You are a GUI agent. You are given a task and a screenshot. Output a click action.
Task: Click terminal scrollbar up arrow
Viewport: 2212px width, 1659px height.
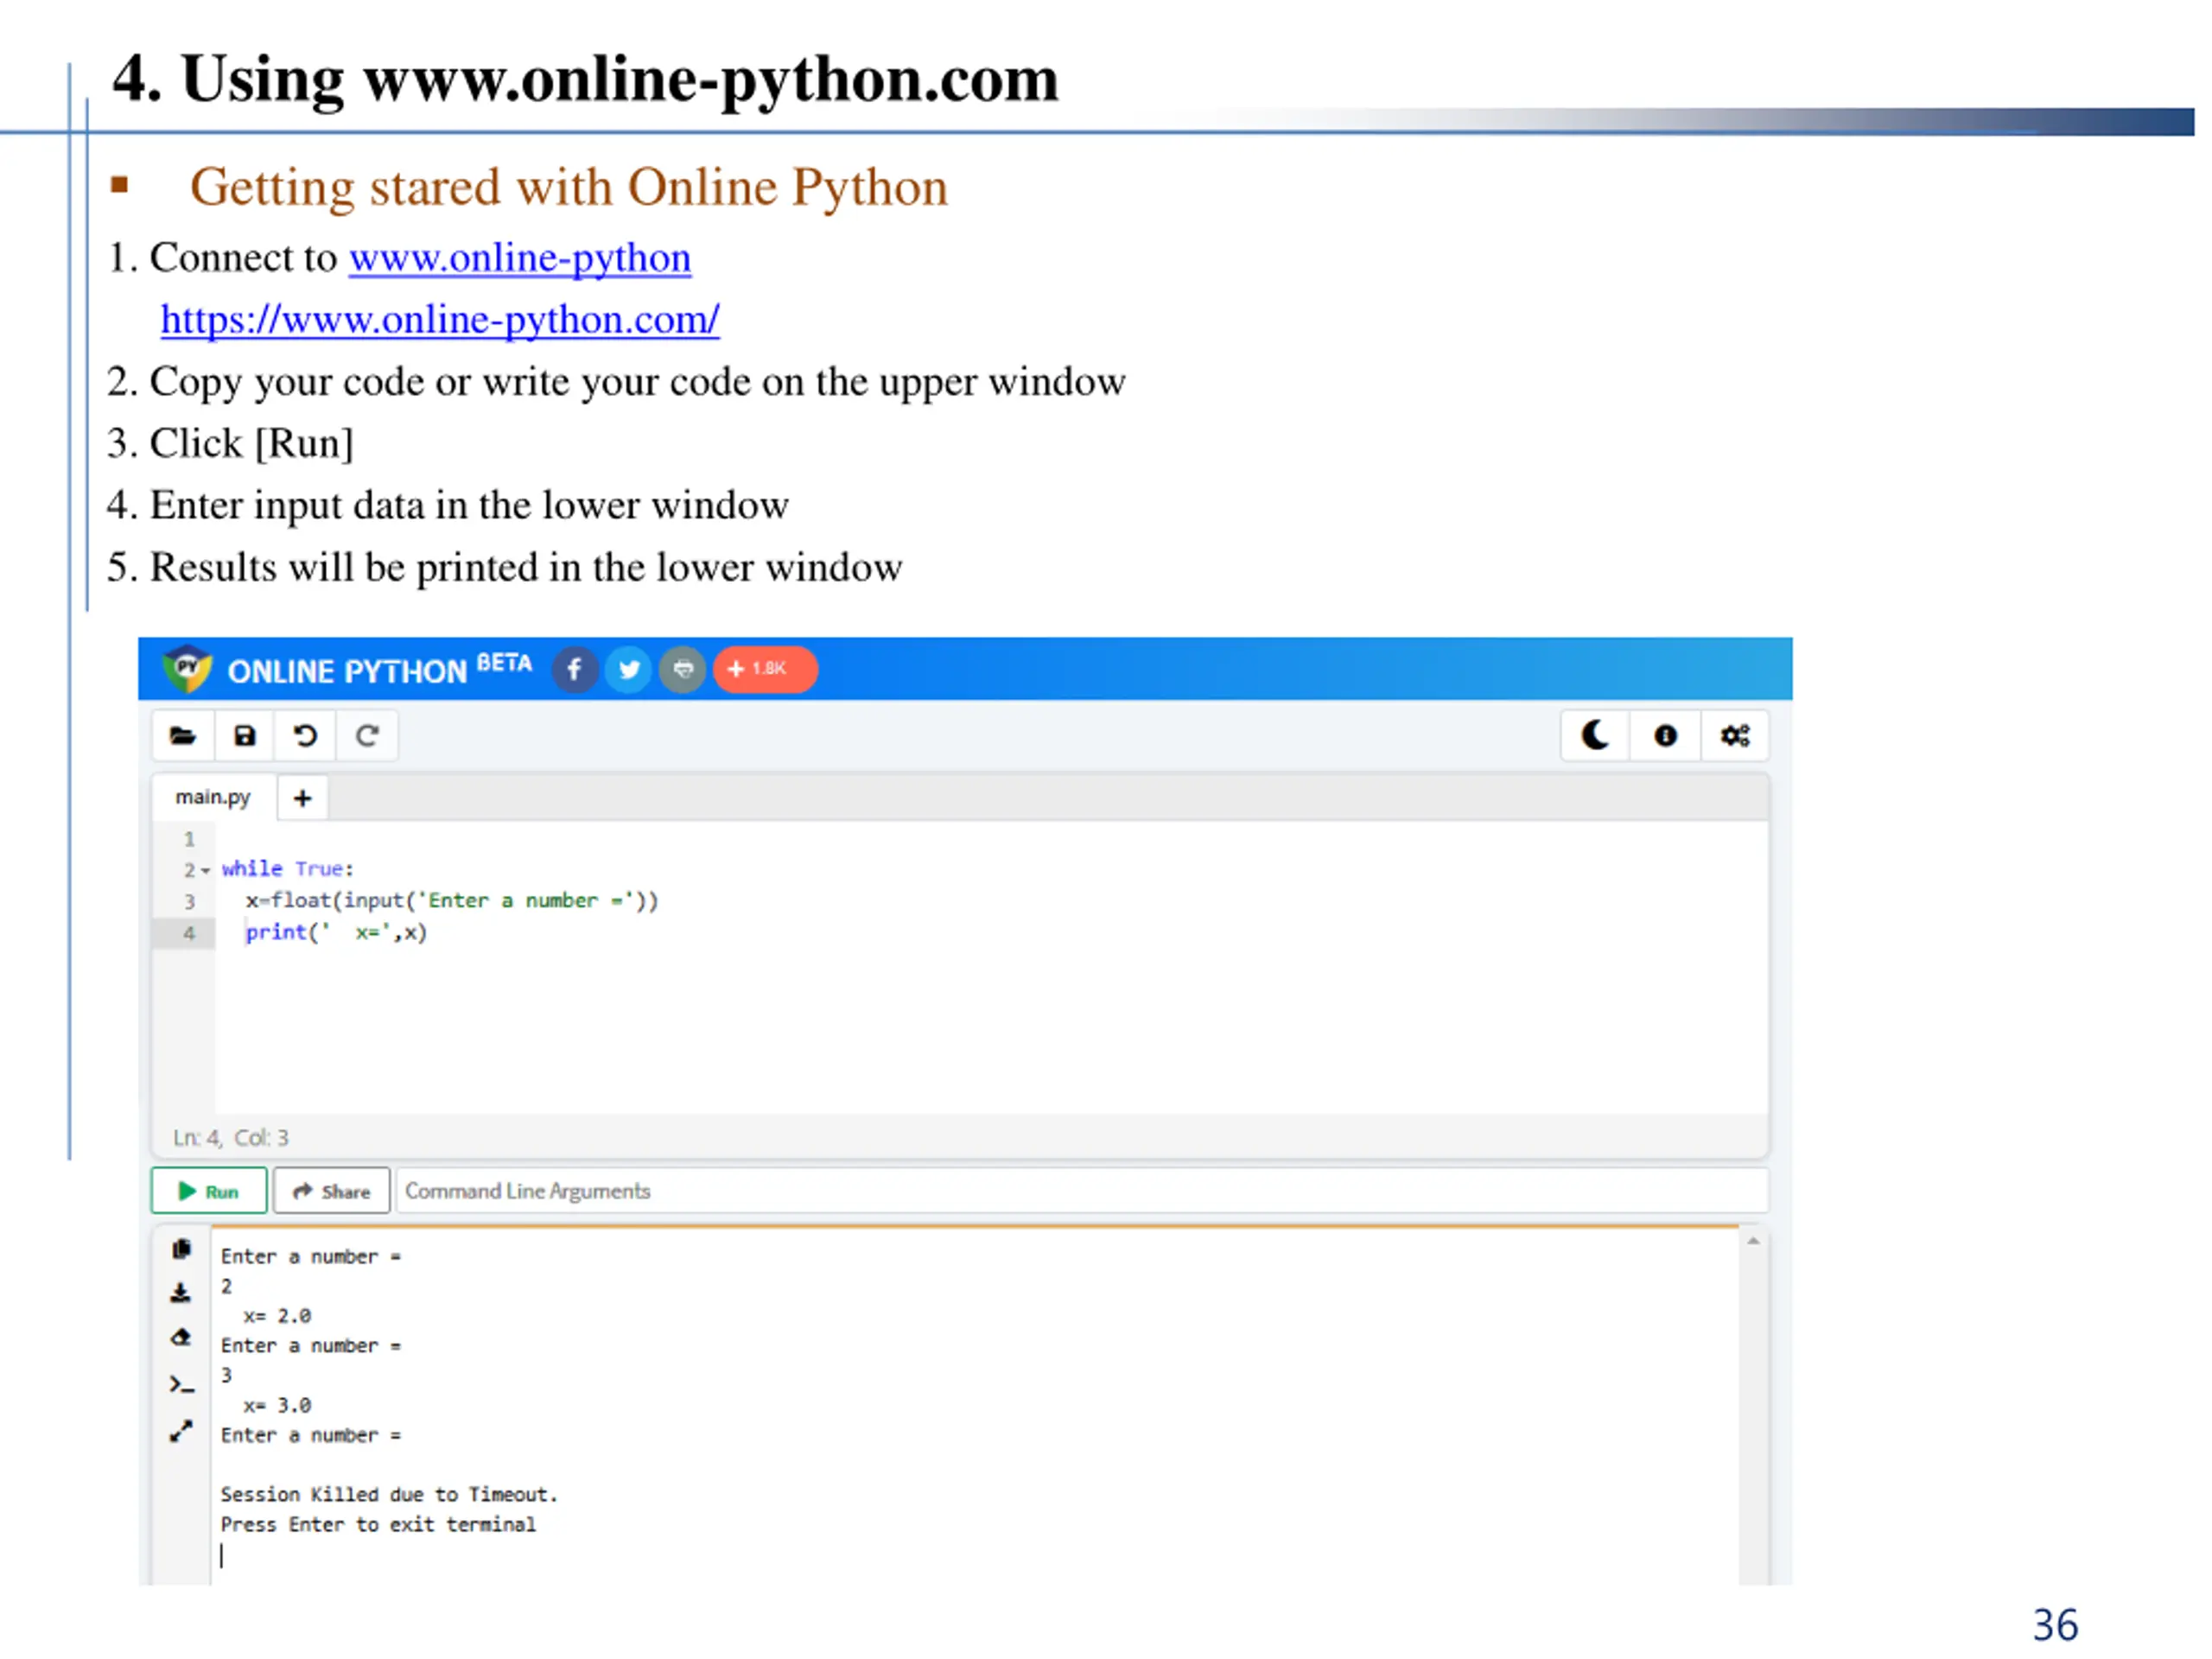[x=1753, y=1242]
